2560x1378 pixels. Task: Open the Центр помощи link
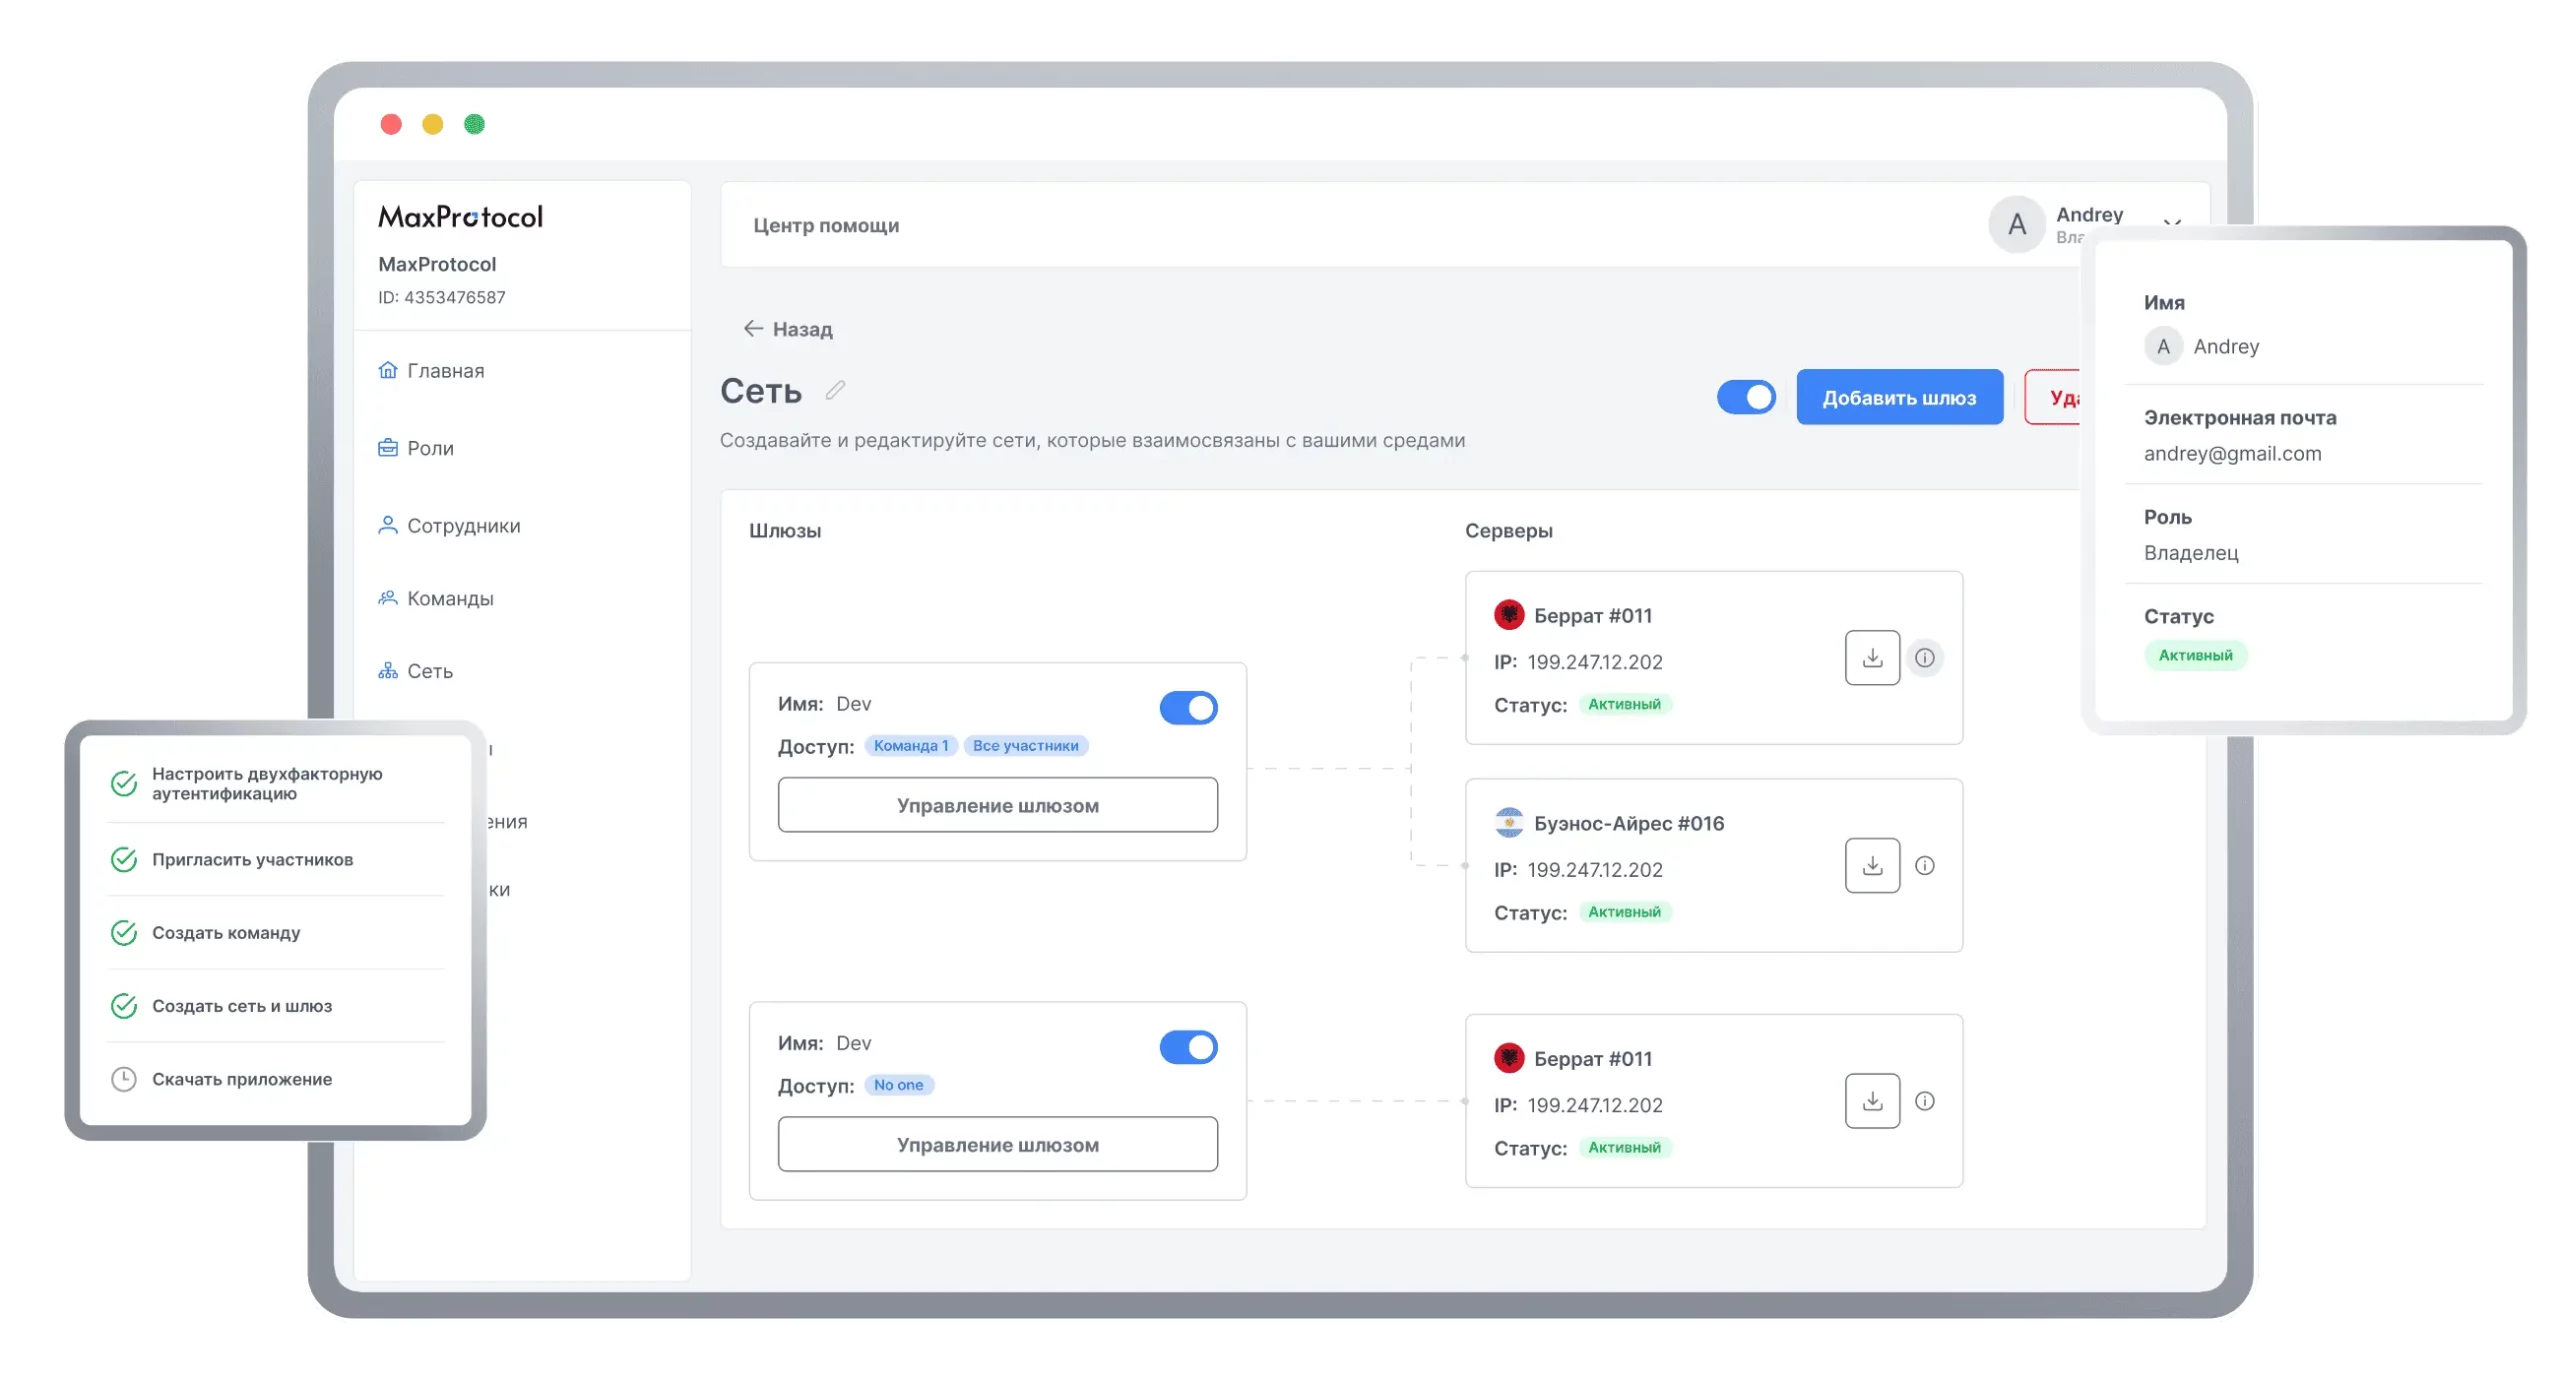point(826,226)
